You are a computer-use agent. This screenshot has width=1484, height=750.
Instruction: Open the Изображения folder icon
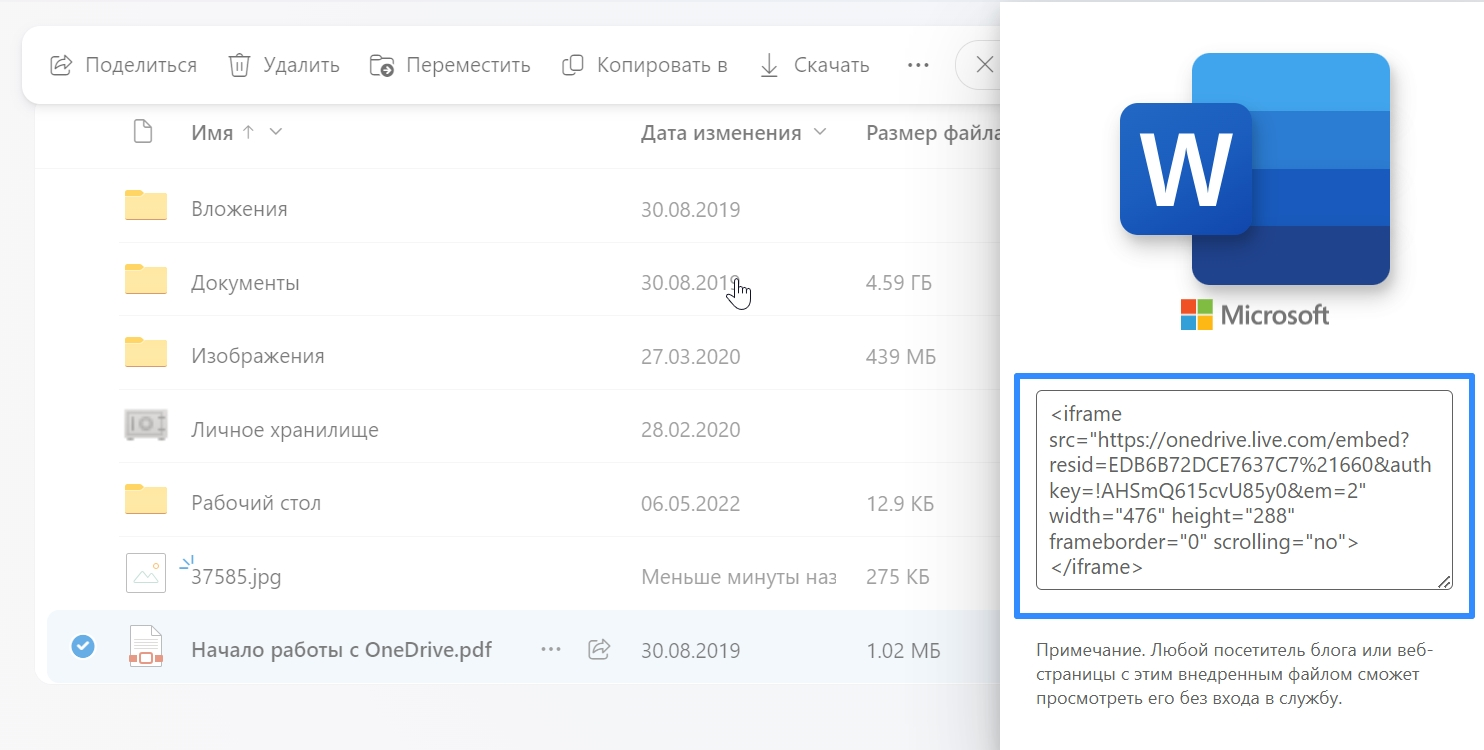point(146,353)
